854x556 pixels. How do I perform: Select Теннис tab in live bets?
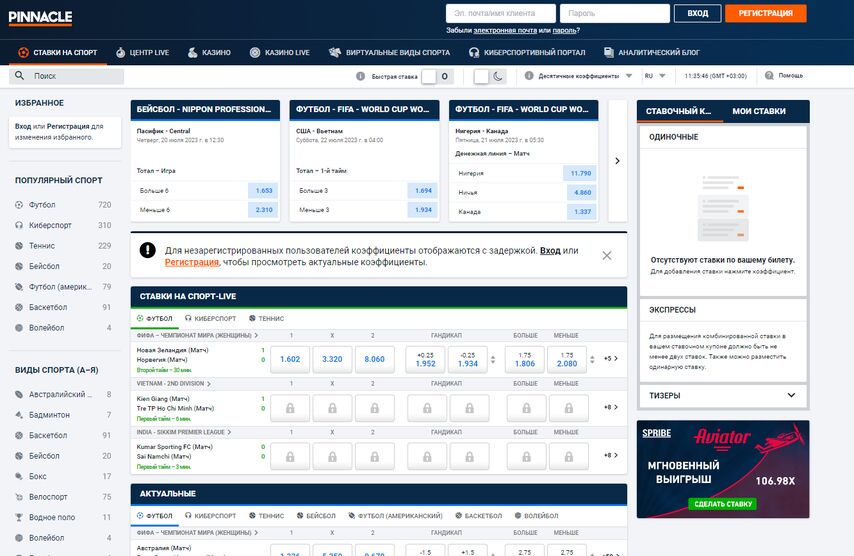click(266, 319)
